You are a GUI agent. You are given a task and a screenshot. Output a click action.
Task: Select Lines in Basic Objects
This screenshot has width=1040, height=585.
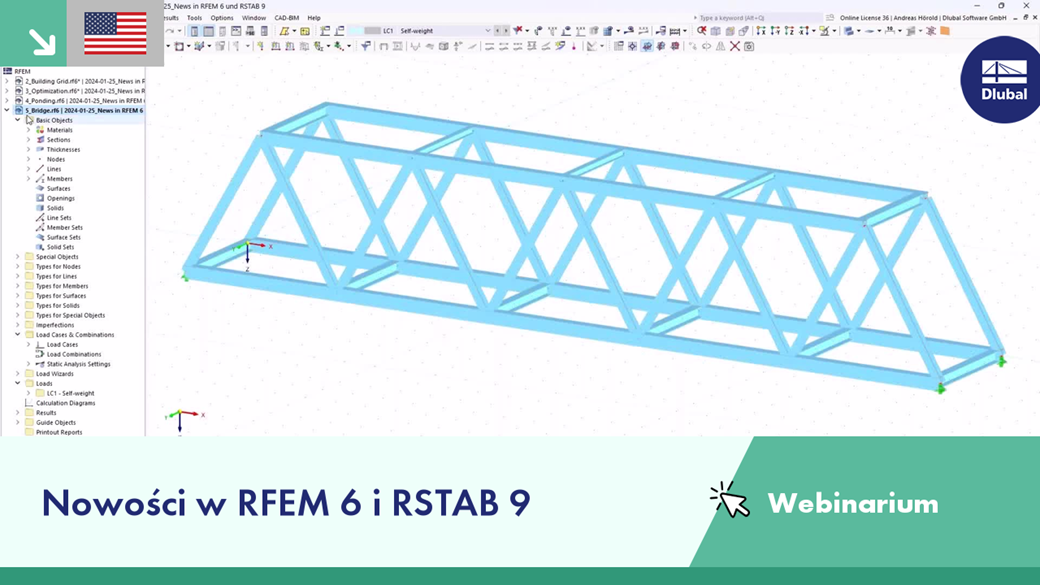54,169
